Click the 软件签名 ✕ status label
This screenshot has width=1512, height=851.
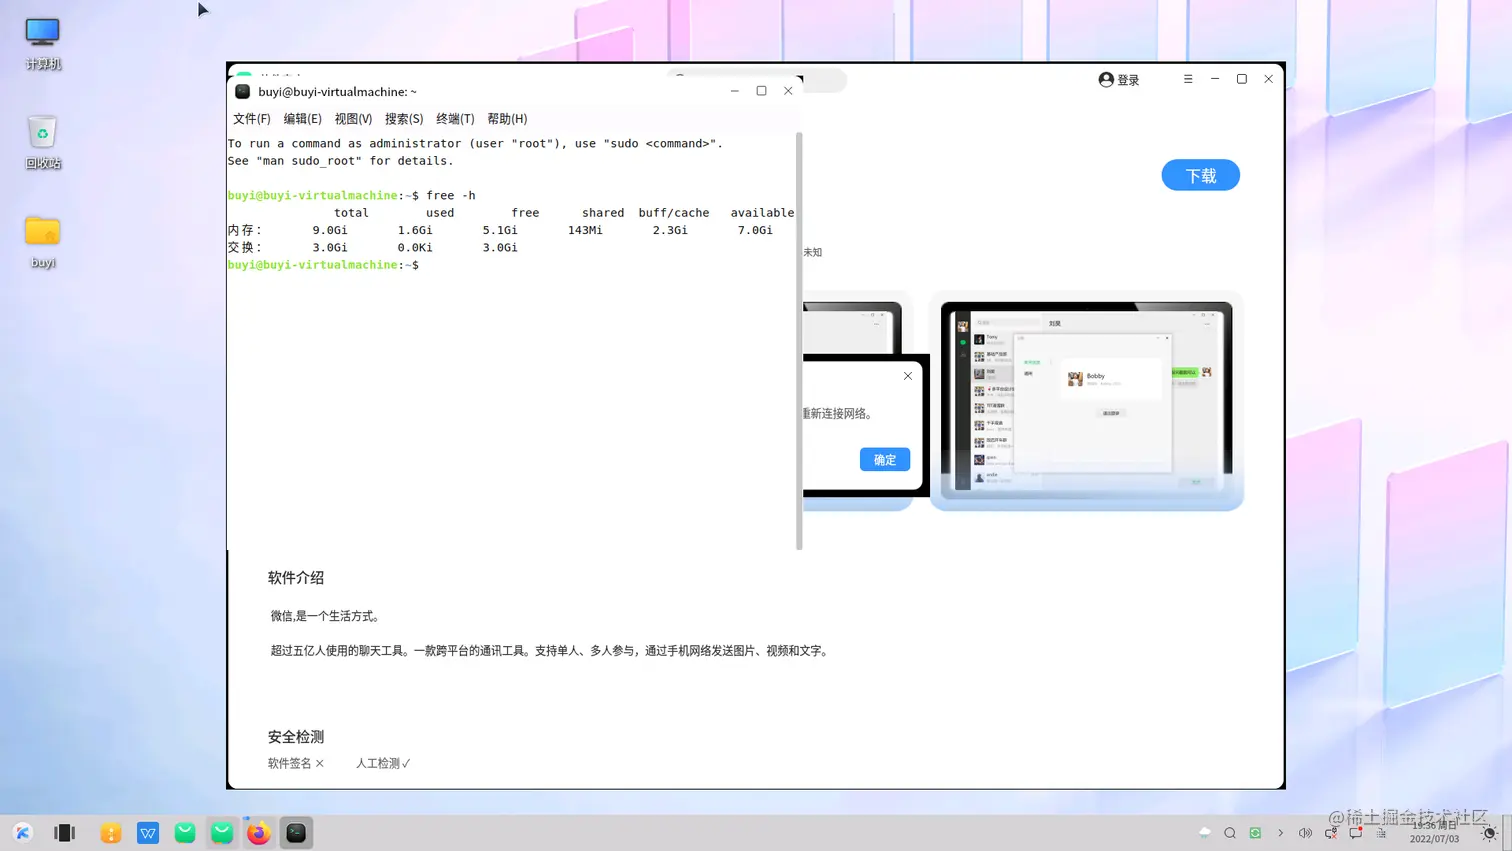point(296,763)
